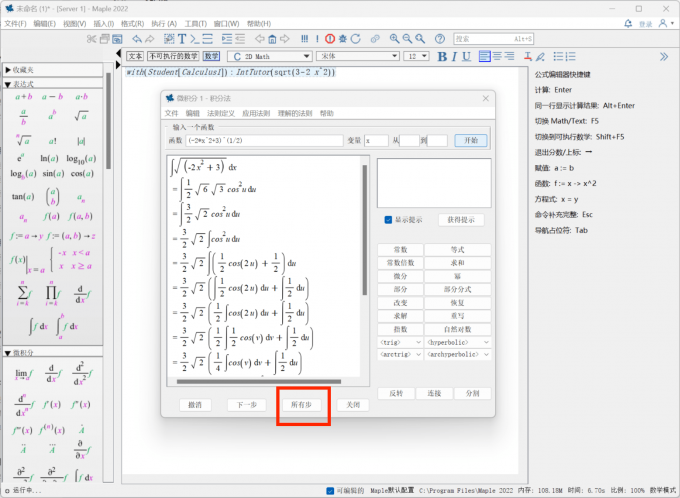
Task: Interrupt the computation with the red stop icon
Action: 330,39
